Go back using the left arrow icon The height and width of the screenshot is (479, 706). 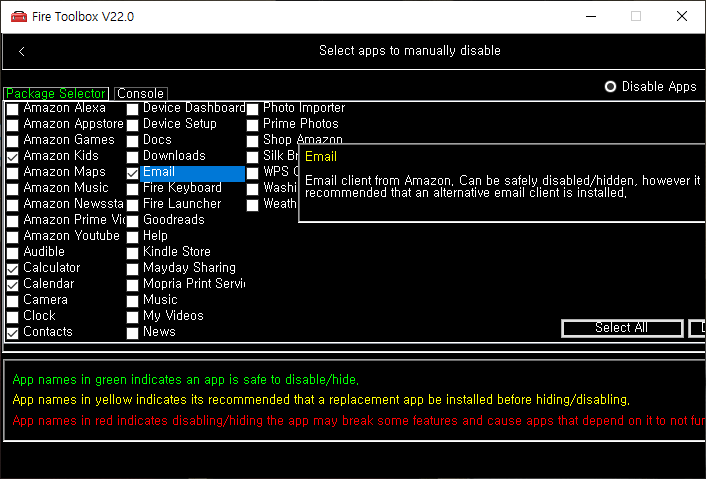(x=22, y=51)
